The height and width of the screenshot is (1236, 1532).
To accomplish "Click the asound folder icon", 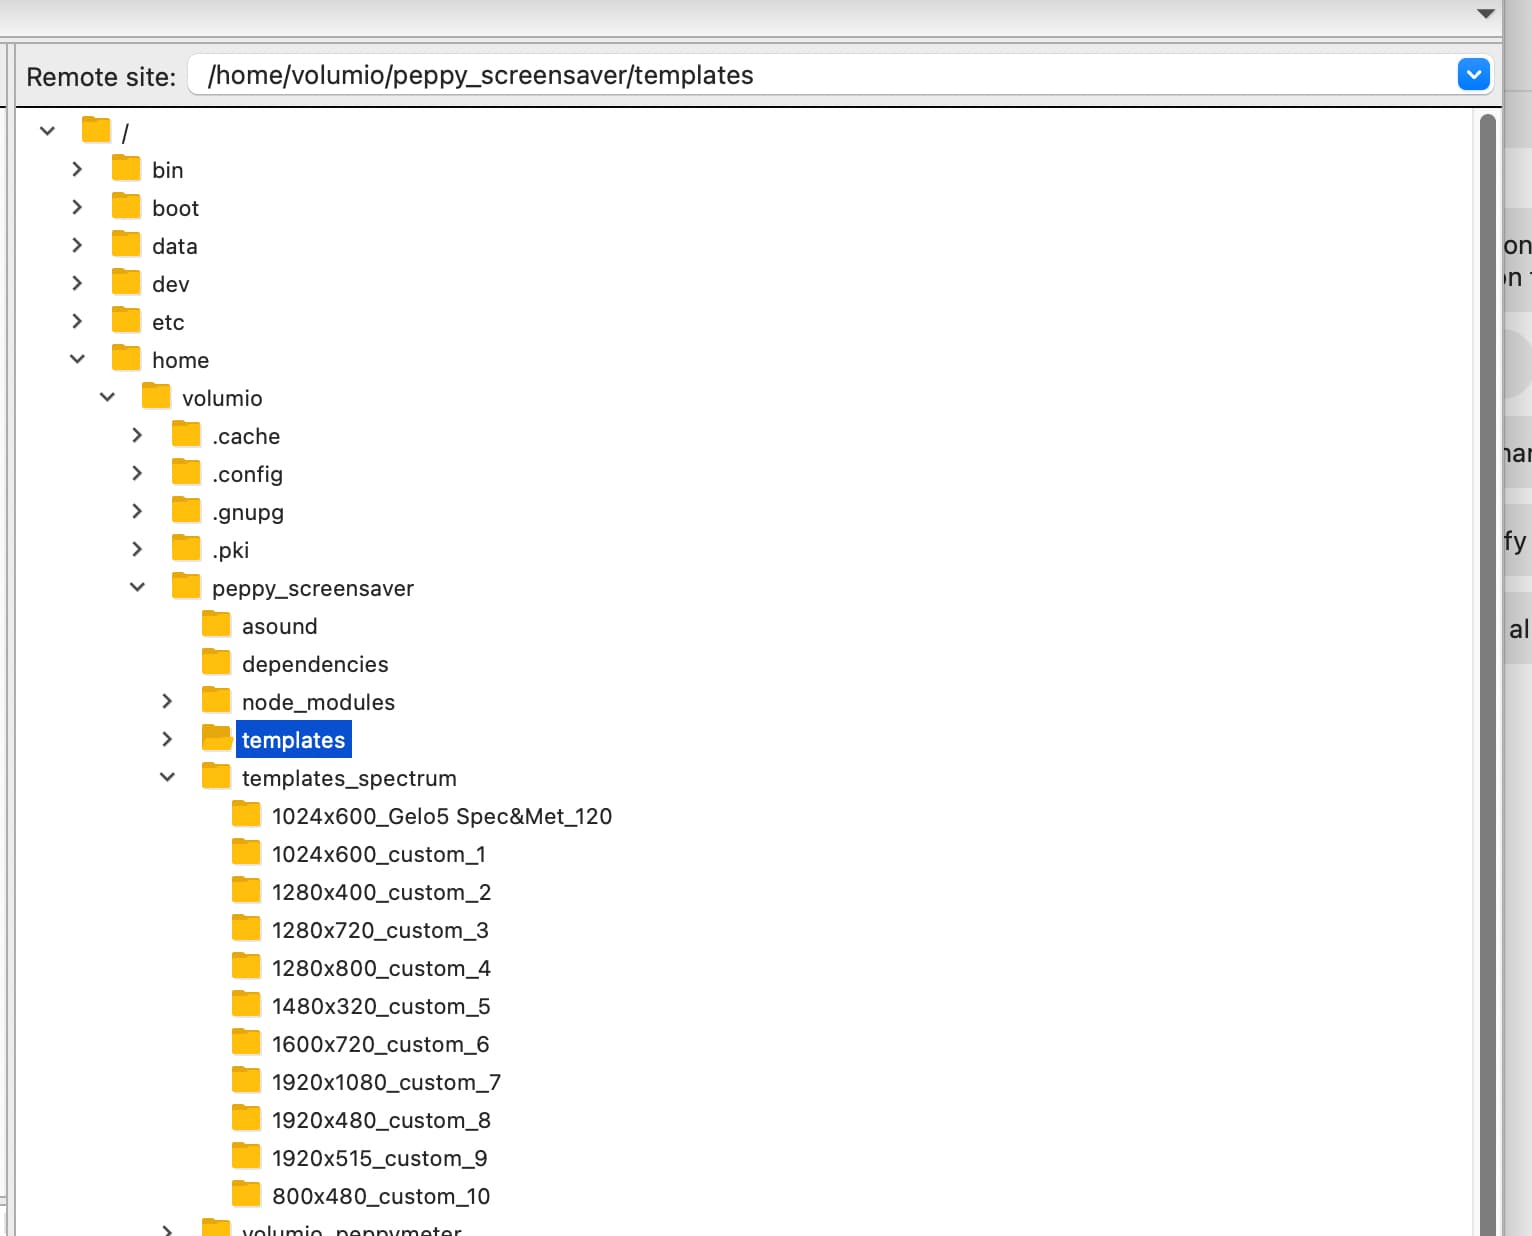I will click(x=216, y=625).
